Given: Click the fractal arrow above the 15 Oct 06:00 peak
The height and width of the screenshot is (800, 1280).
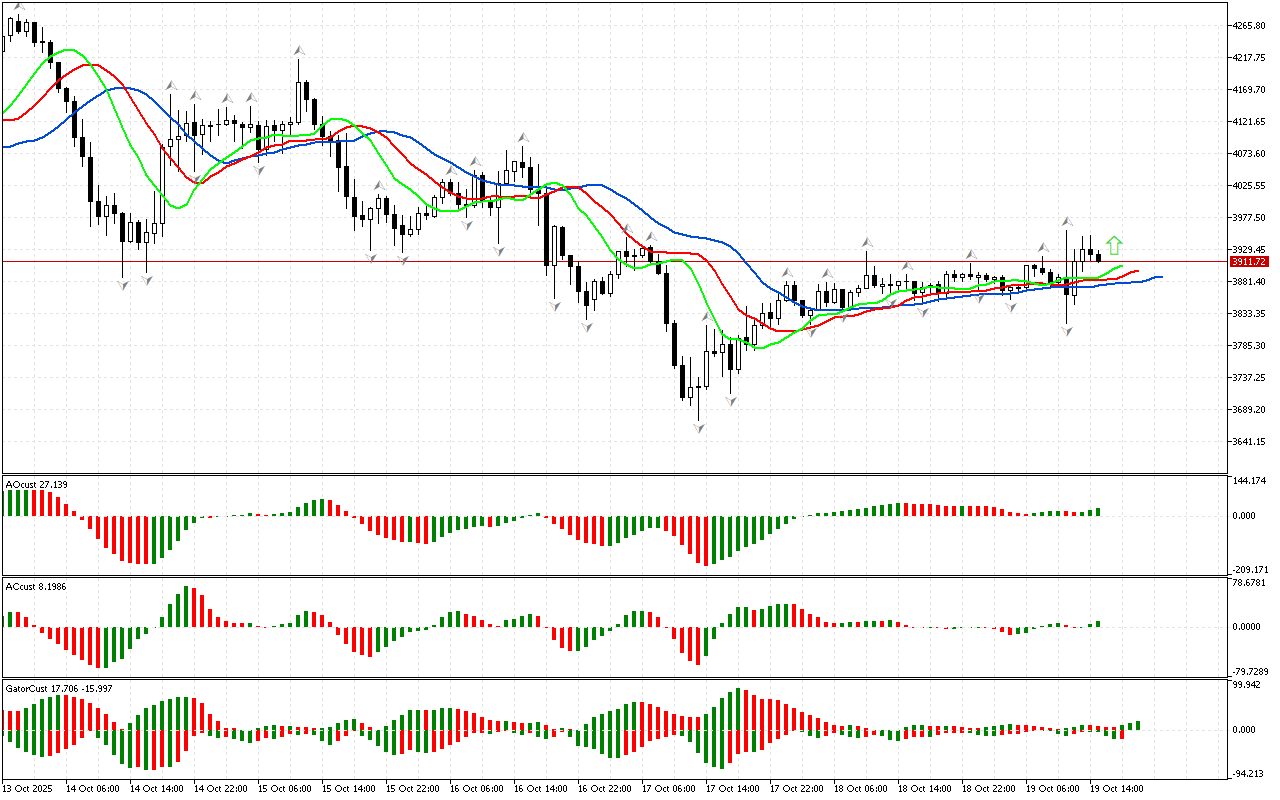Looking at the screenshot, I should (299, 50).
